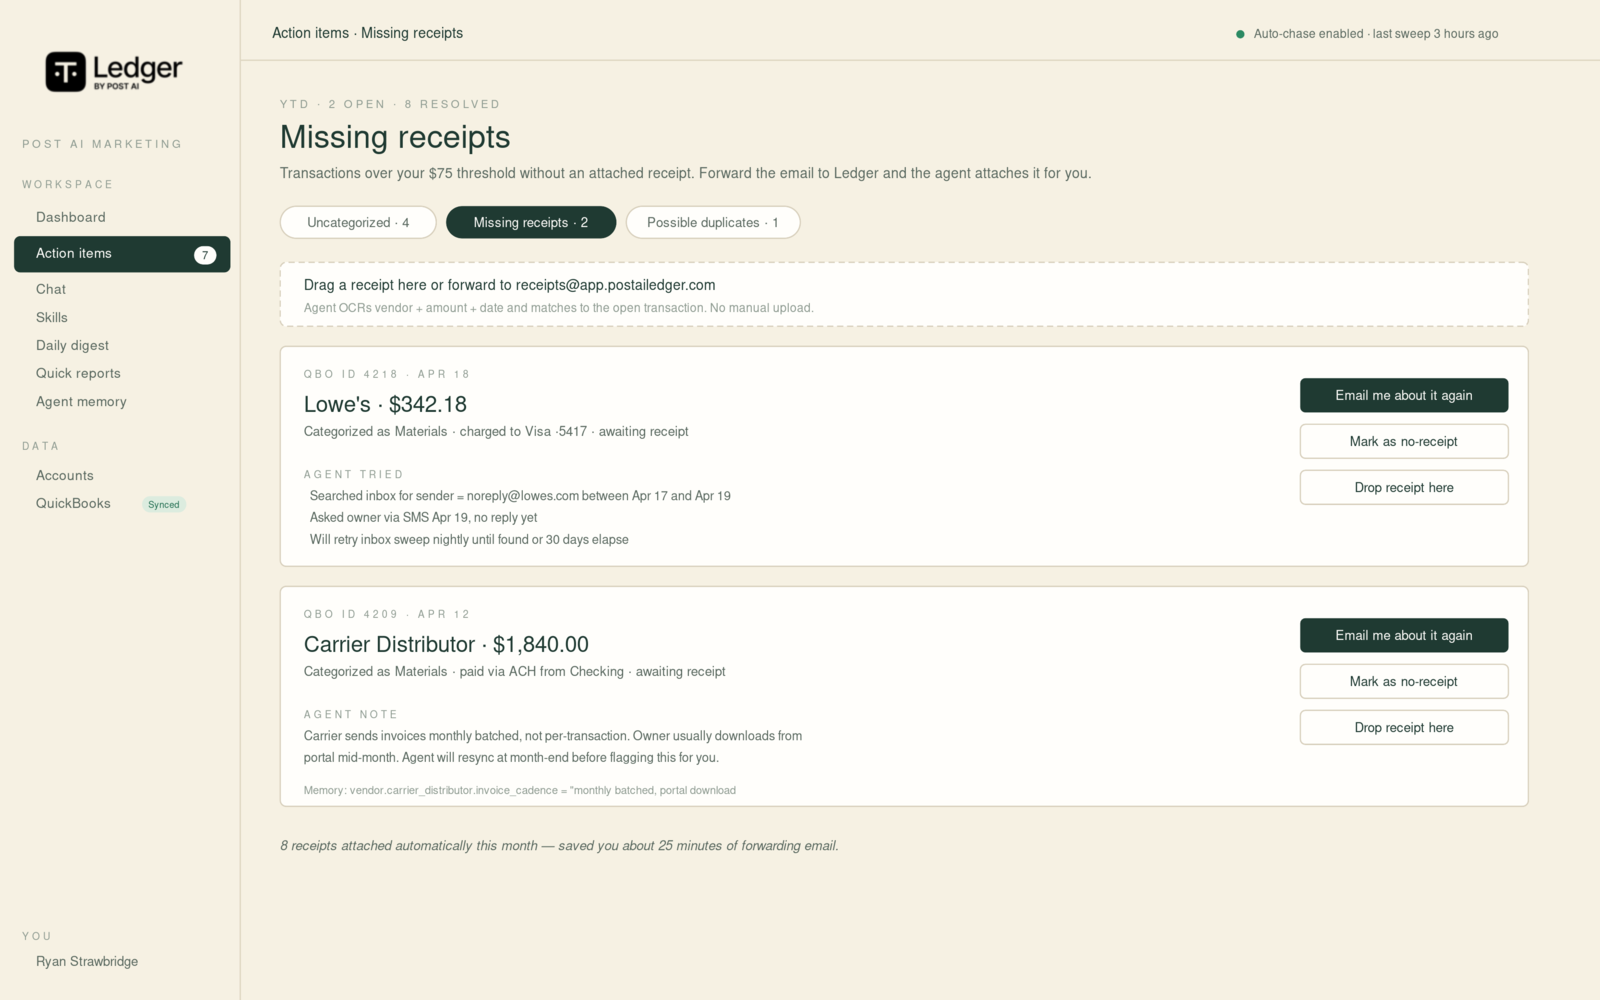Select the Missing receipts · 2 tab
The image size is (1600, 1000).
tap(531, 222)
